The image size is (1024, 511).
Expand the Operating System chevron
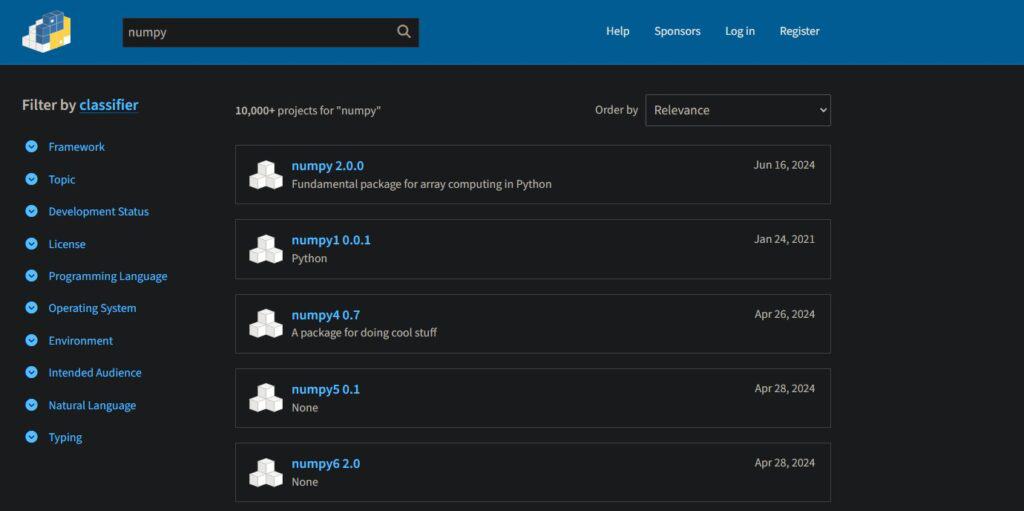[x=31, y=308]
